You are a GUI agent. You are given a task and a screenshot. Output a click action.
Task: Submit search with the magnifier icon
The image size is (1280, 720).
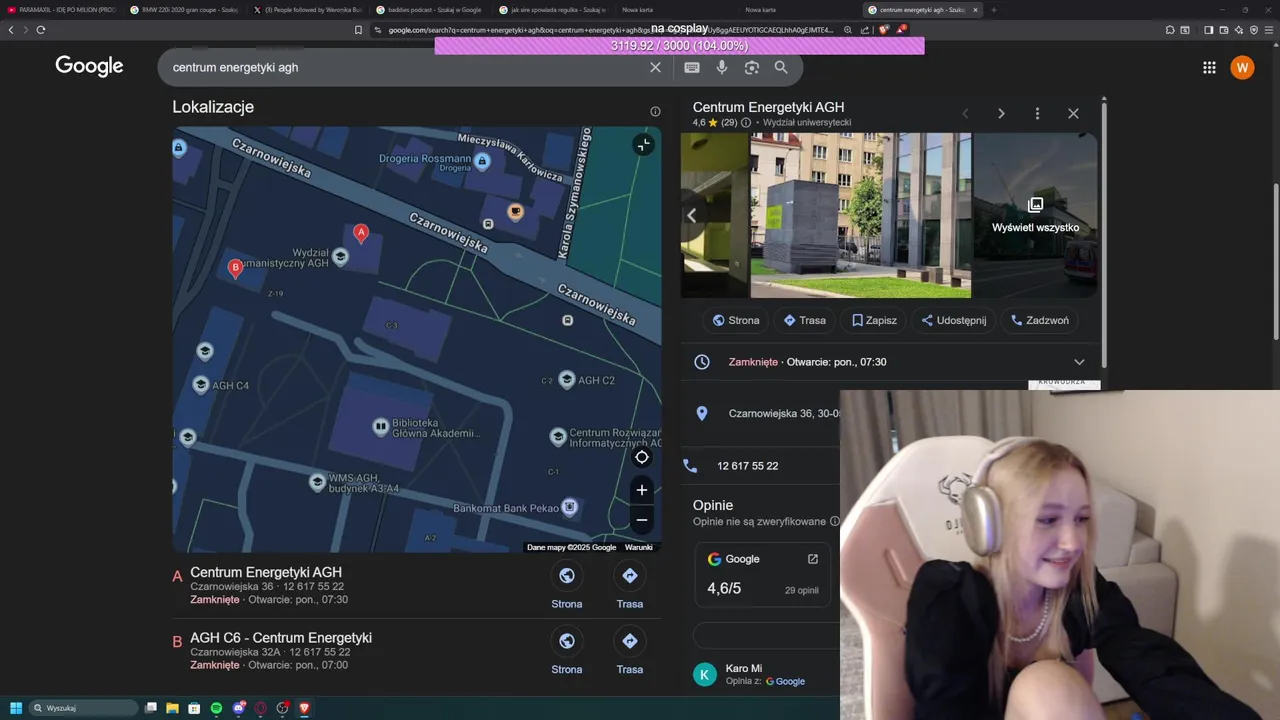coord(781,67)
